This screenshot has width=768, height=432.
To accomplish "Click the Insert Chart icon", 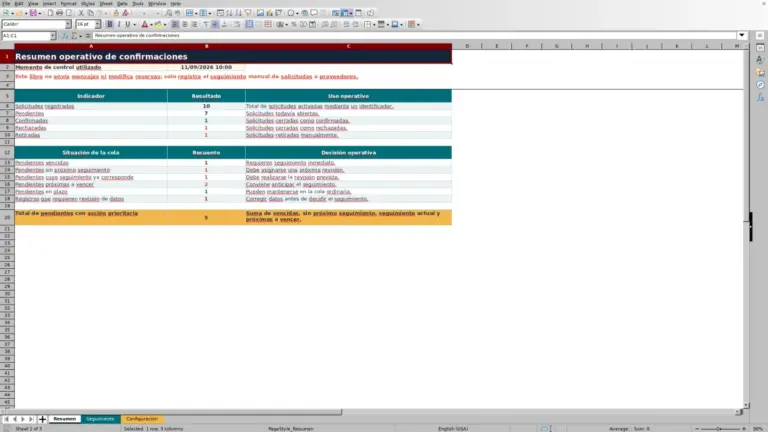I will (269, 13).
